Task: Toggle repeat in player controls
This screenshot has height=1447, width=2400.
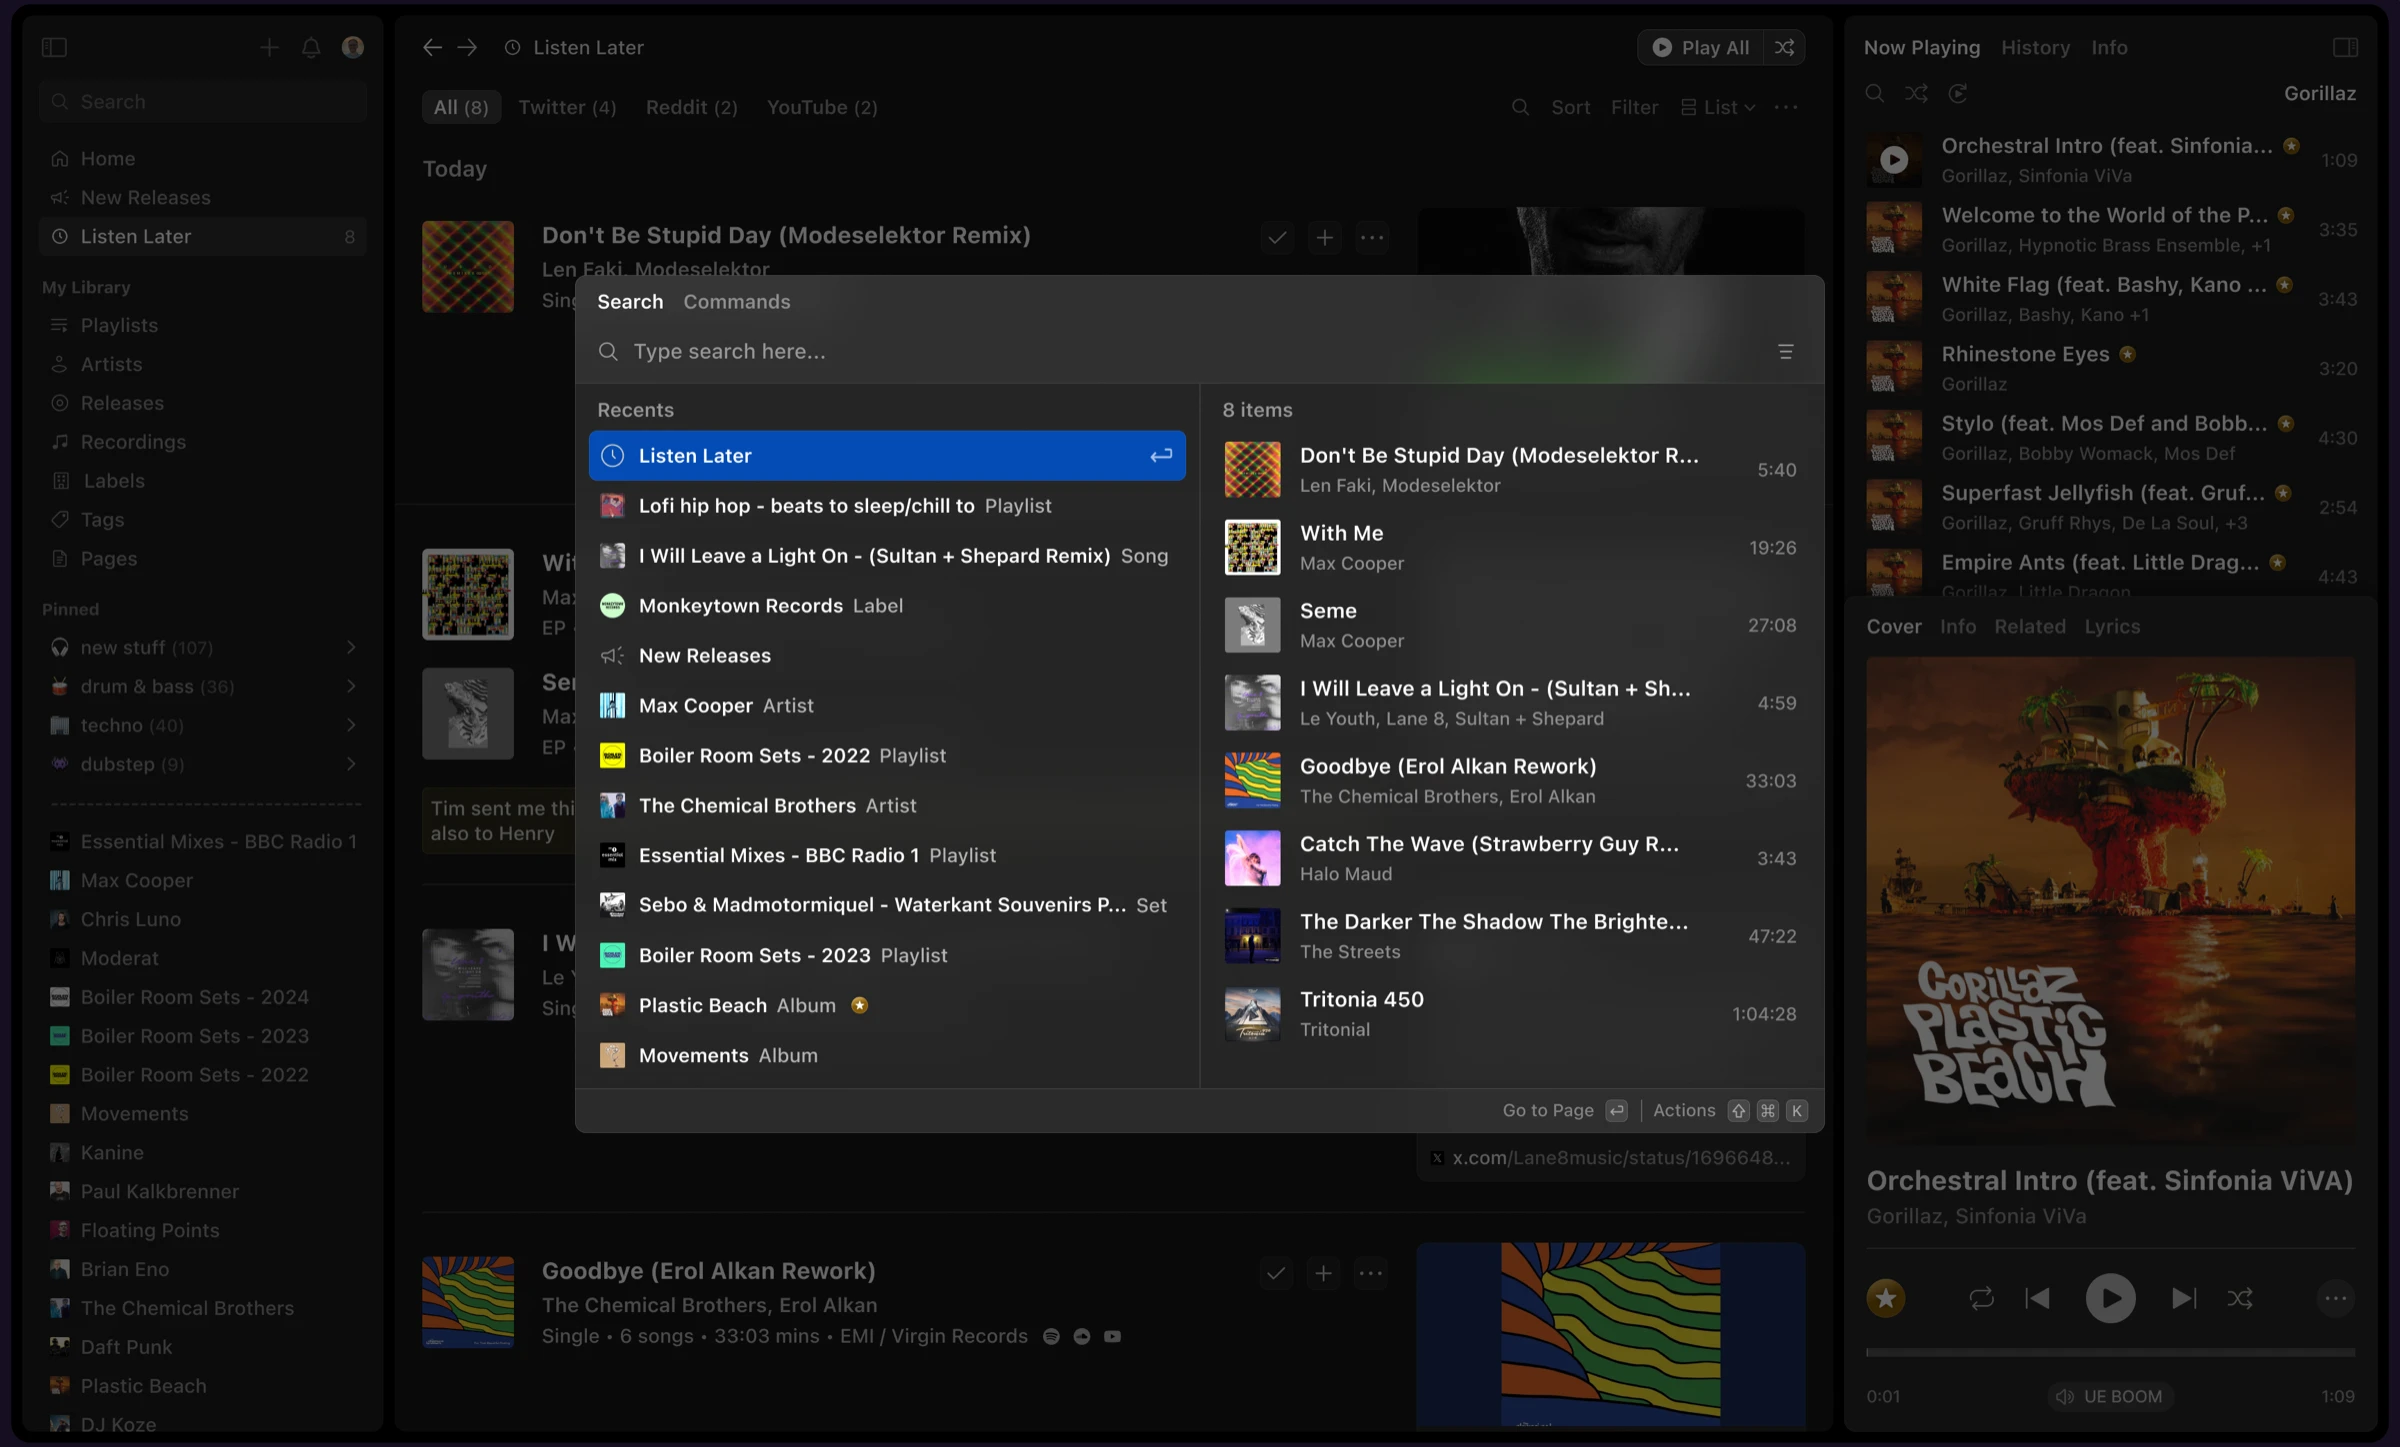Action: click(1981, 1298)
